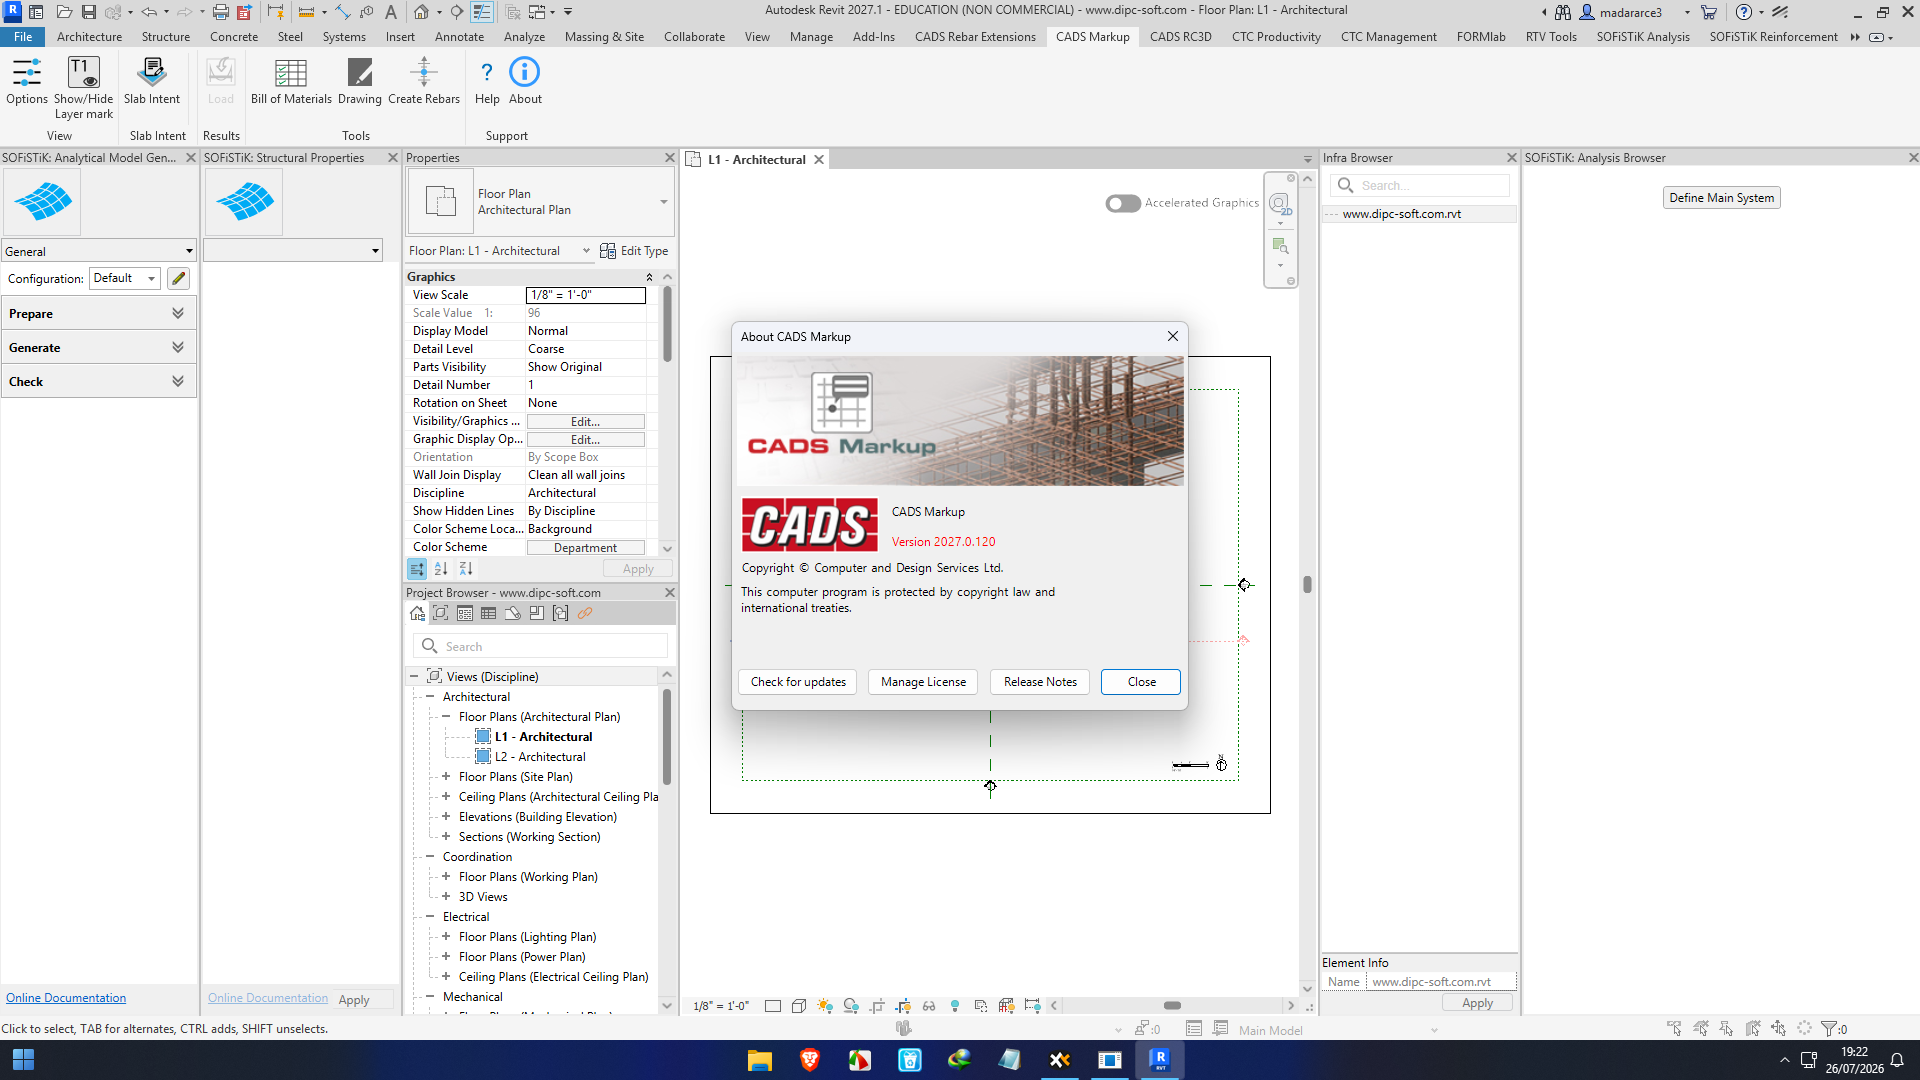
Task: Click the view horizontal scrollbar thumb
Action: pos(1173,1006)
